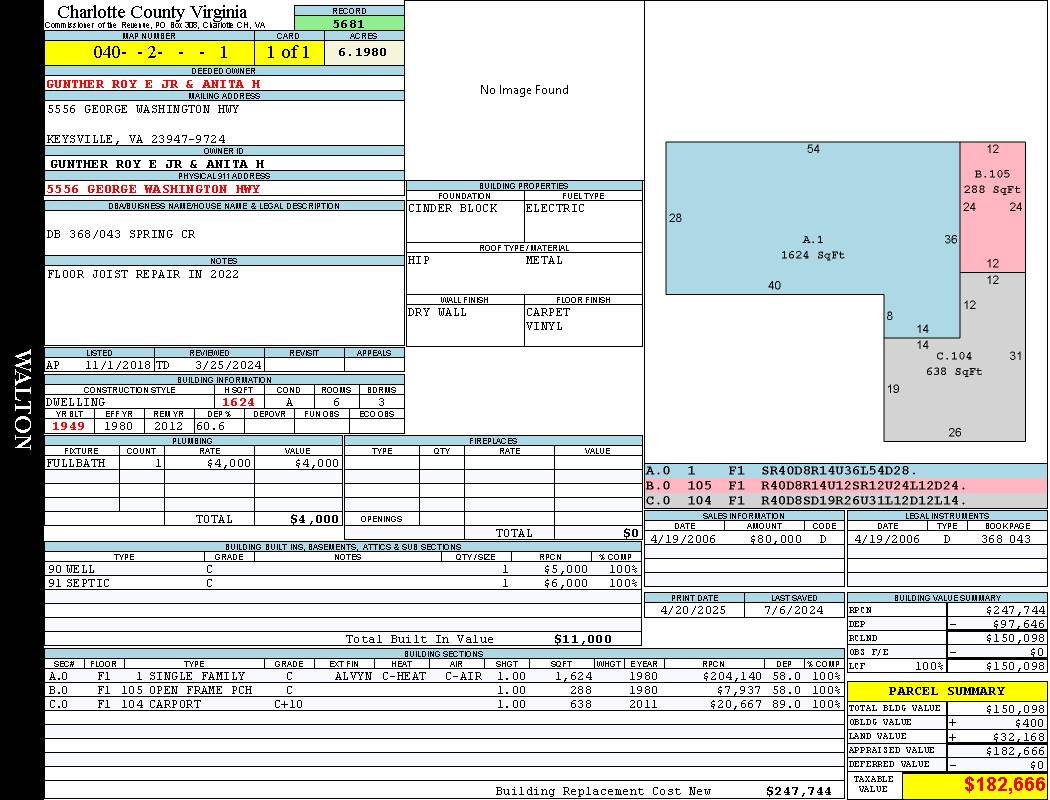Click the FULLBATH plumbing fixture row
This screenshot has height=800, width=1050.
click(x=193, y=464)
